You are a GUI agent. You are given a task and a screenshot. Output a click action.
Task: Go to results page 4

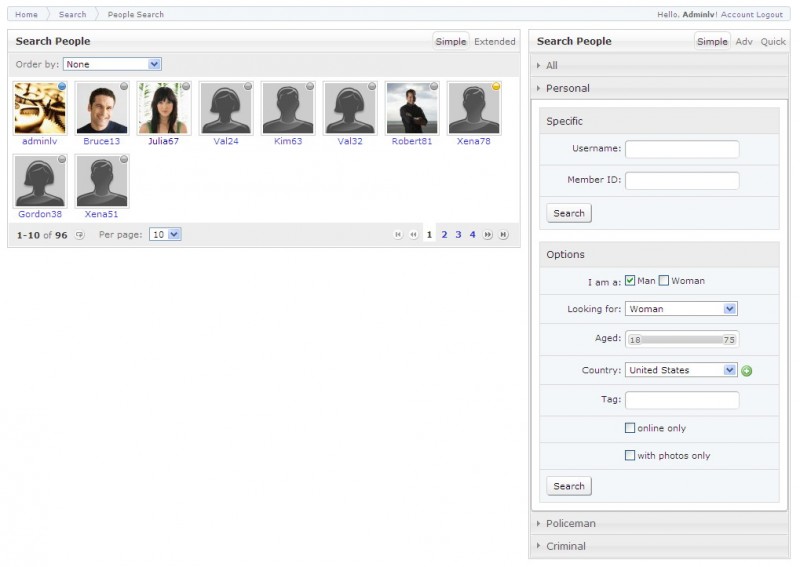tap(472, 235)
